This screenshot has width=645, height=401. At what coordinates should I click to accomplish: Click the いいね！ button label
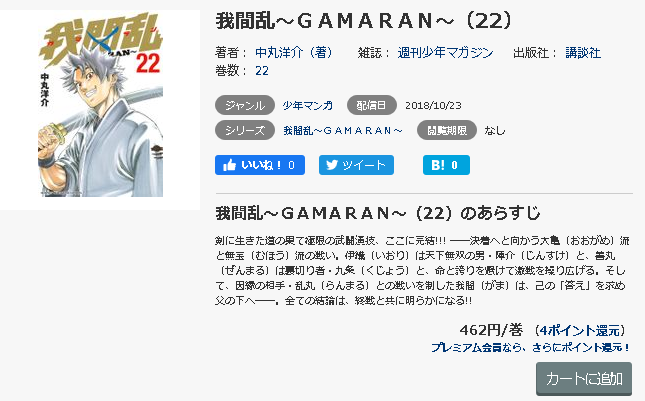262,165
